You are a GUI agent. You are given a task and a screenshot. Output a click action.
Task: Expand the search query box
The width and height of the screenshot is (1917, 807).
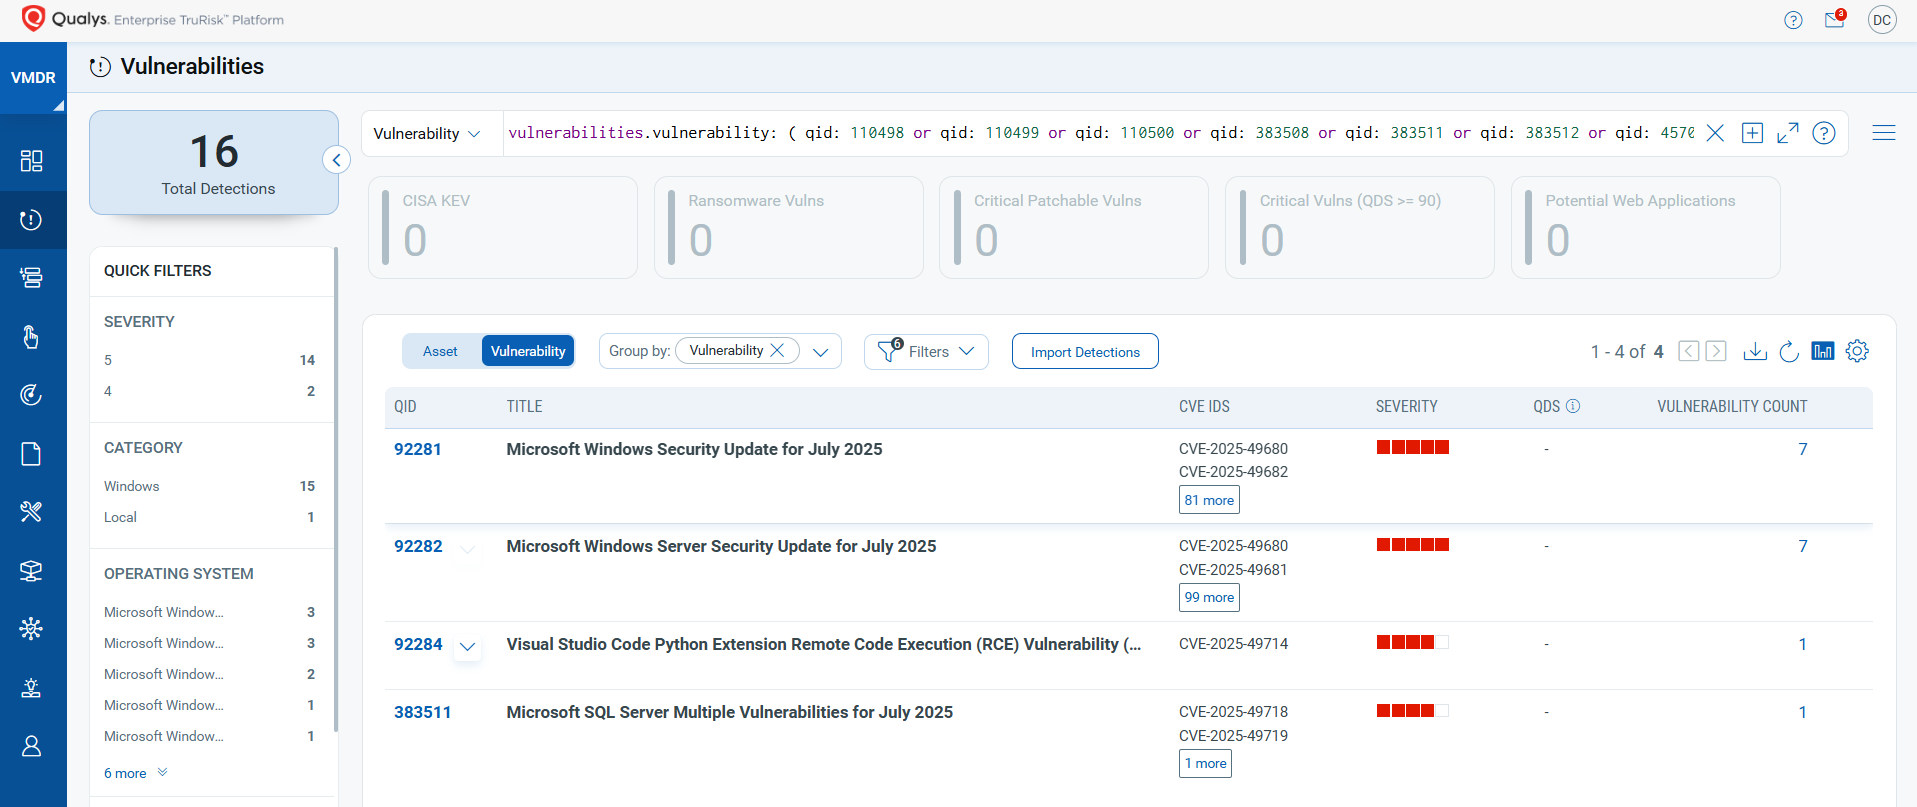1788,133
